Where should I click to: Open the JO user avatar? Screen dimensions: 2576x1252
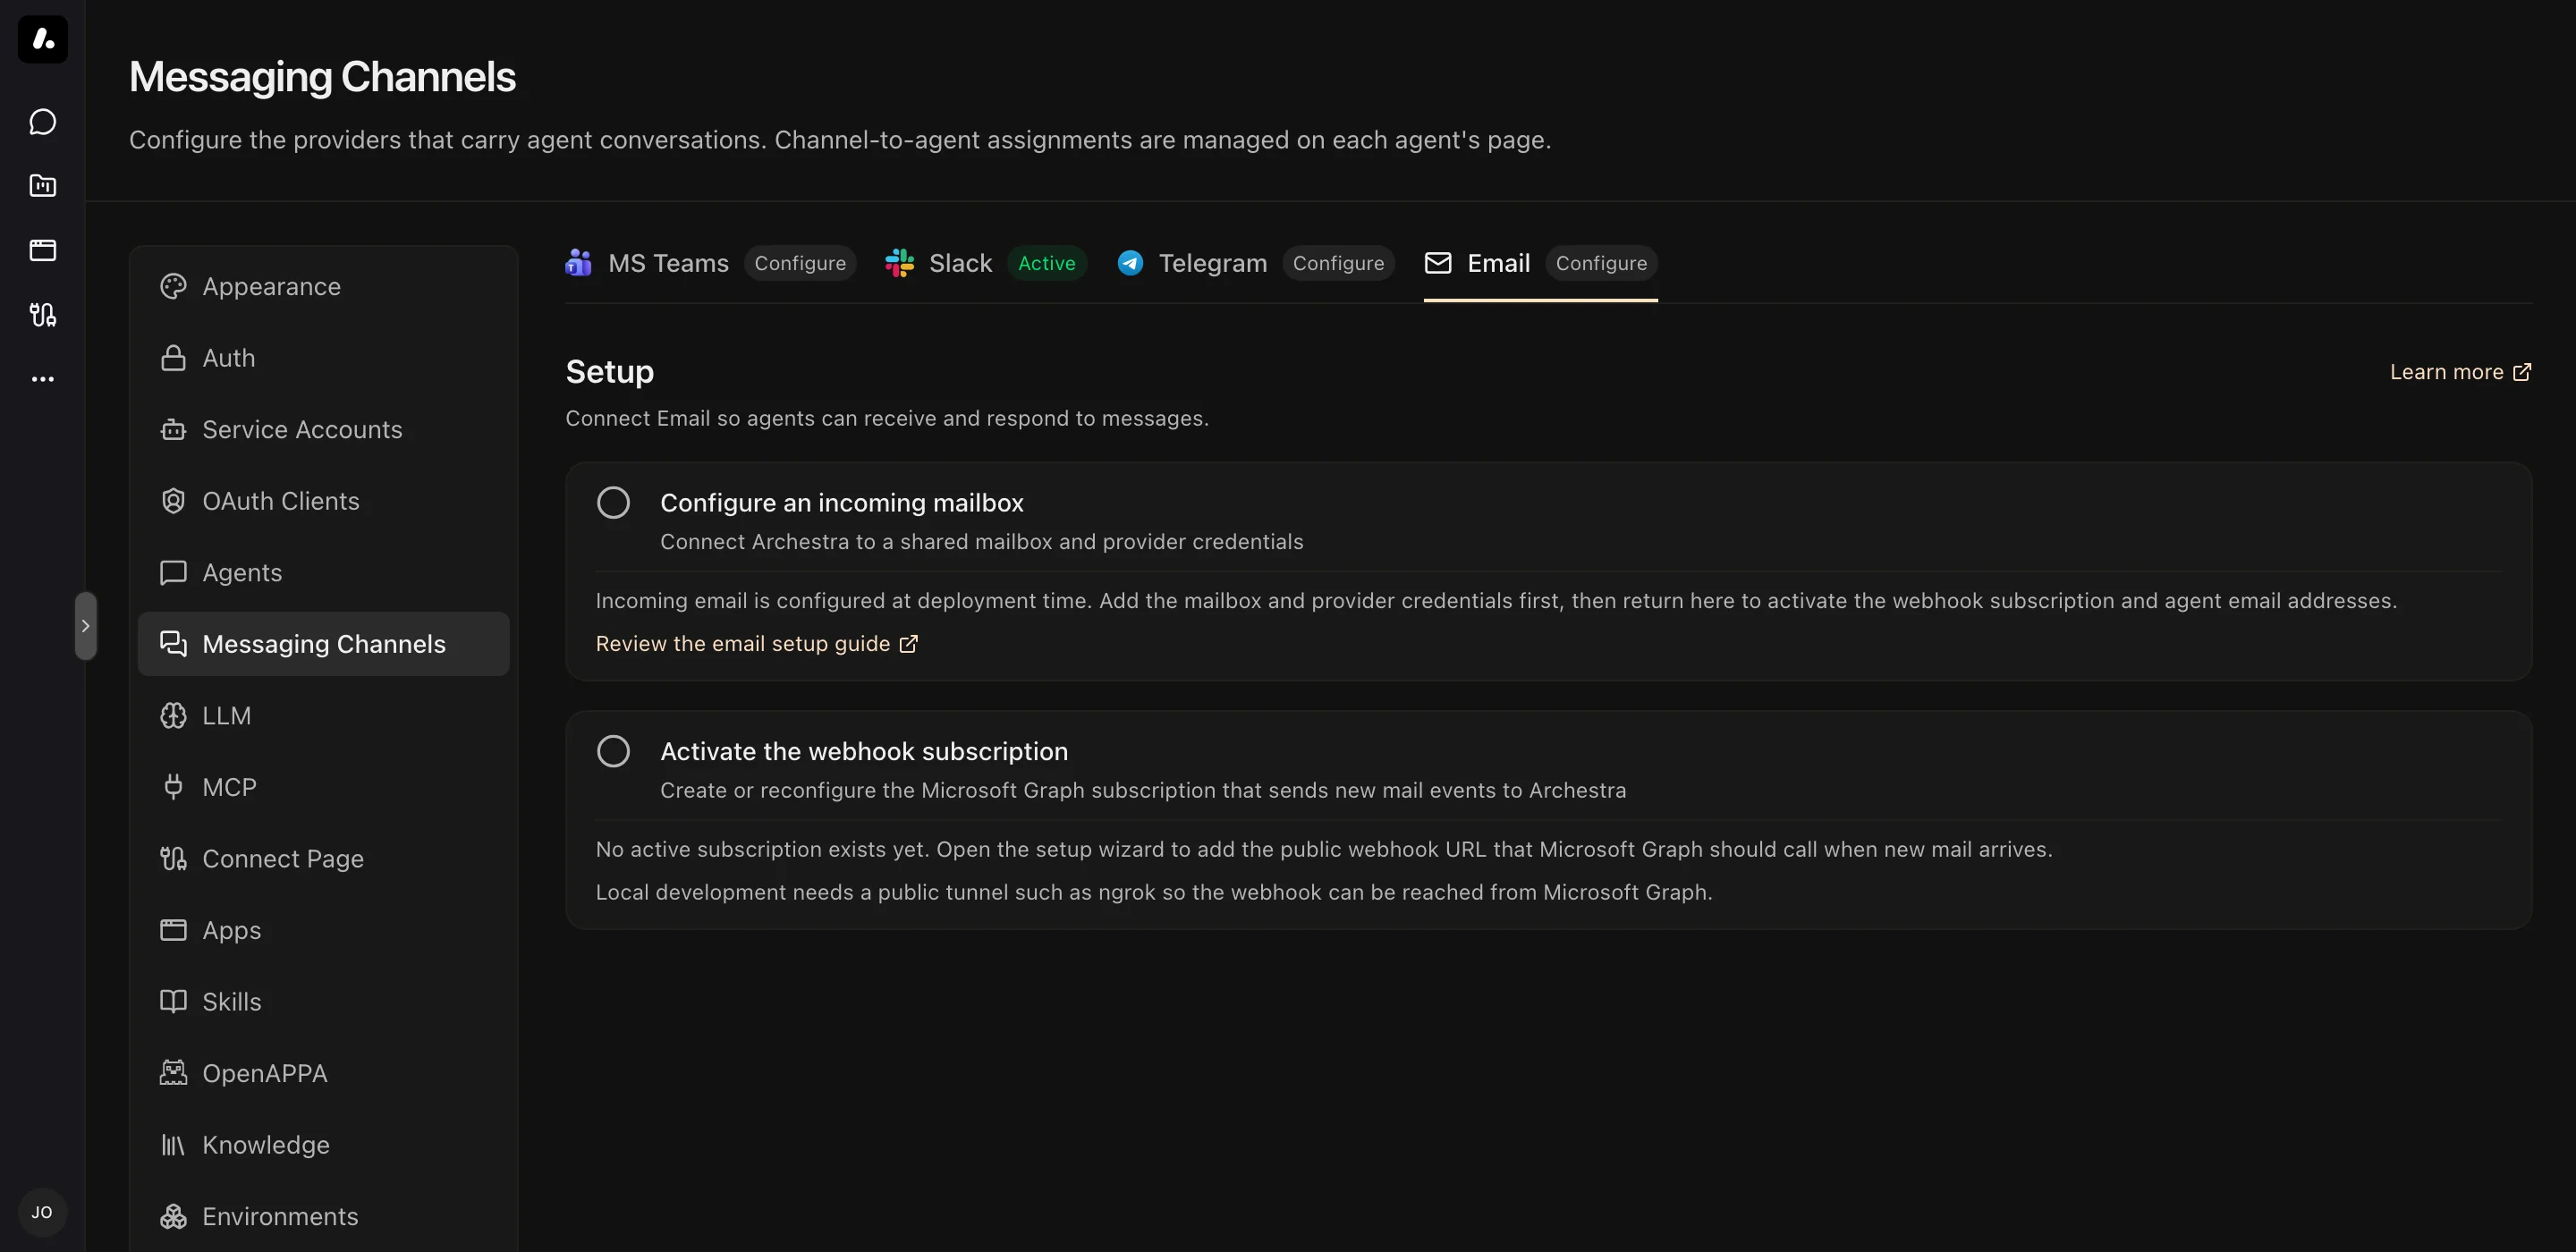click(42, 1212)
